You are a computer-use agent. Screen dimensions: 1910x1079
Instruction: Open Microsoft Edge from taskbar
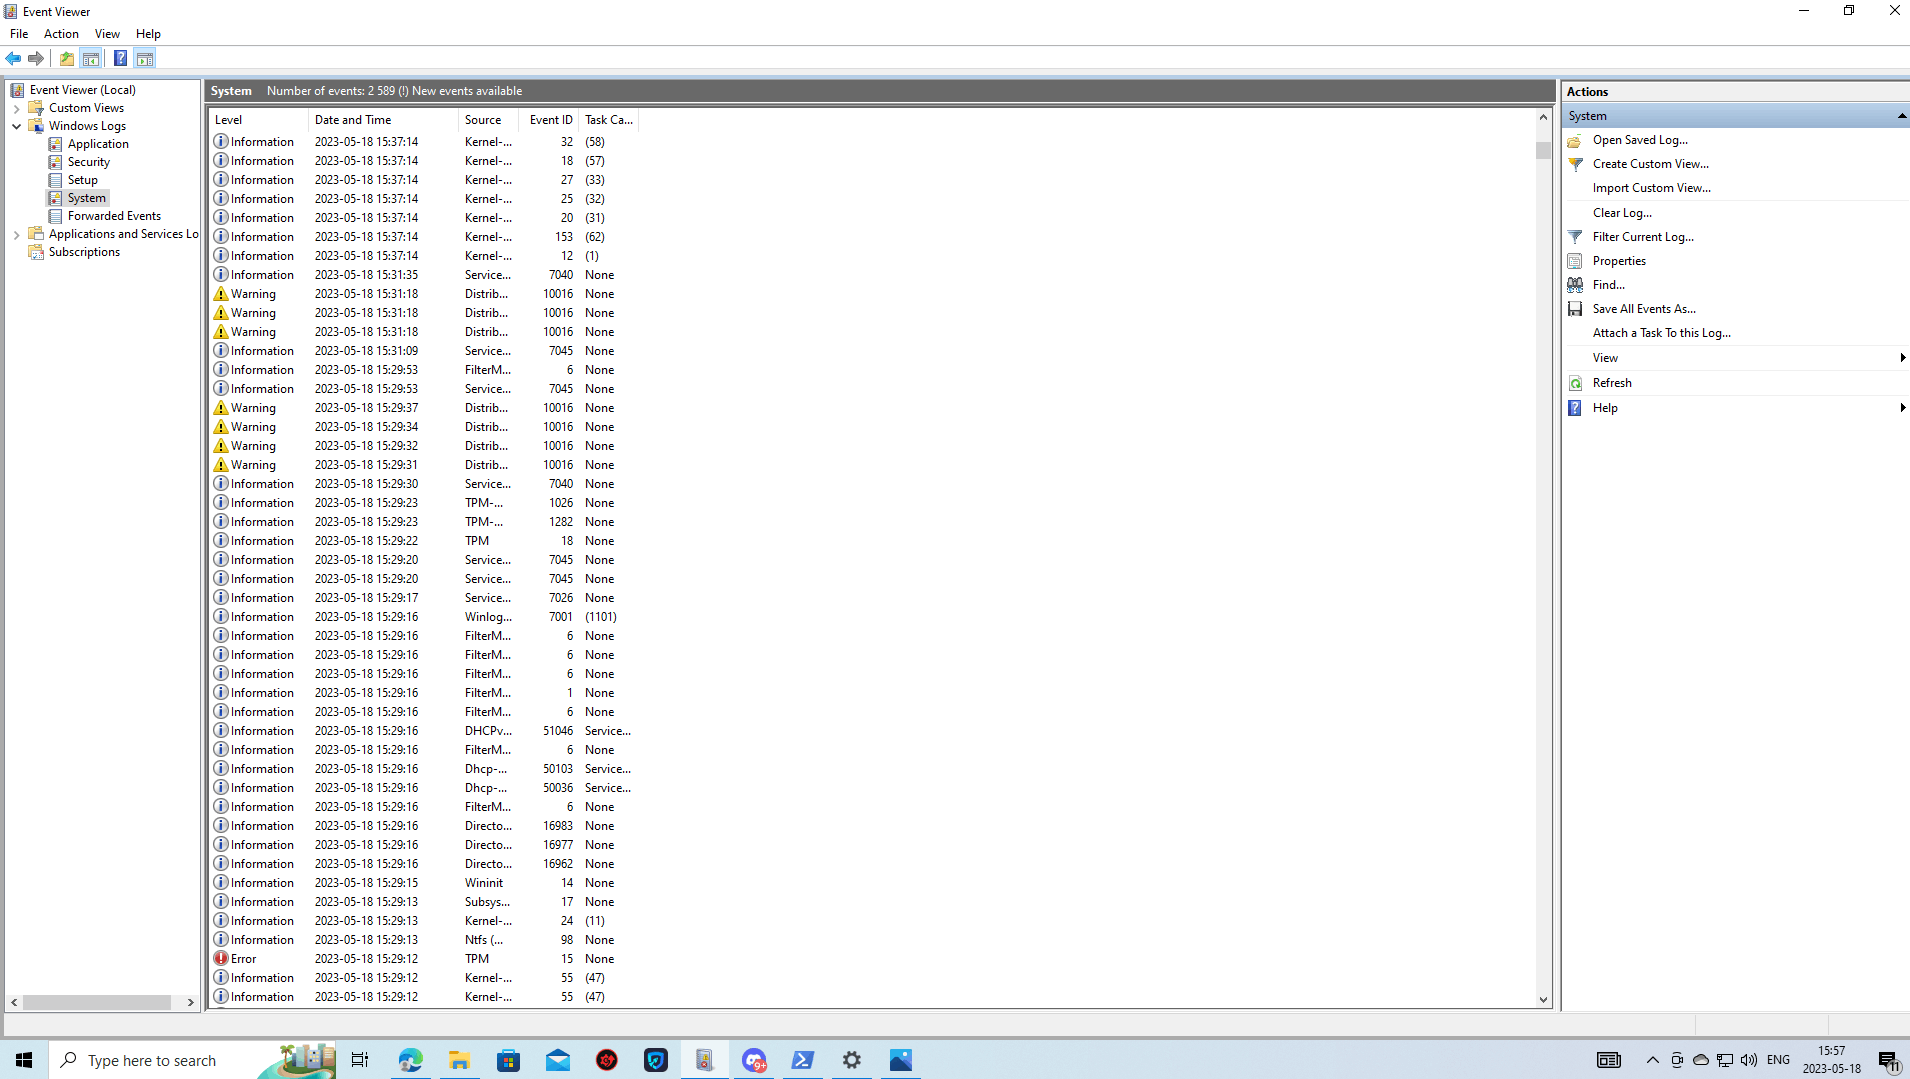coord(410,1060)
